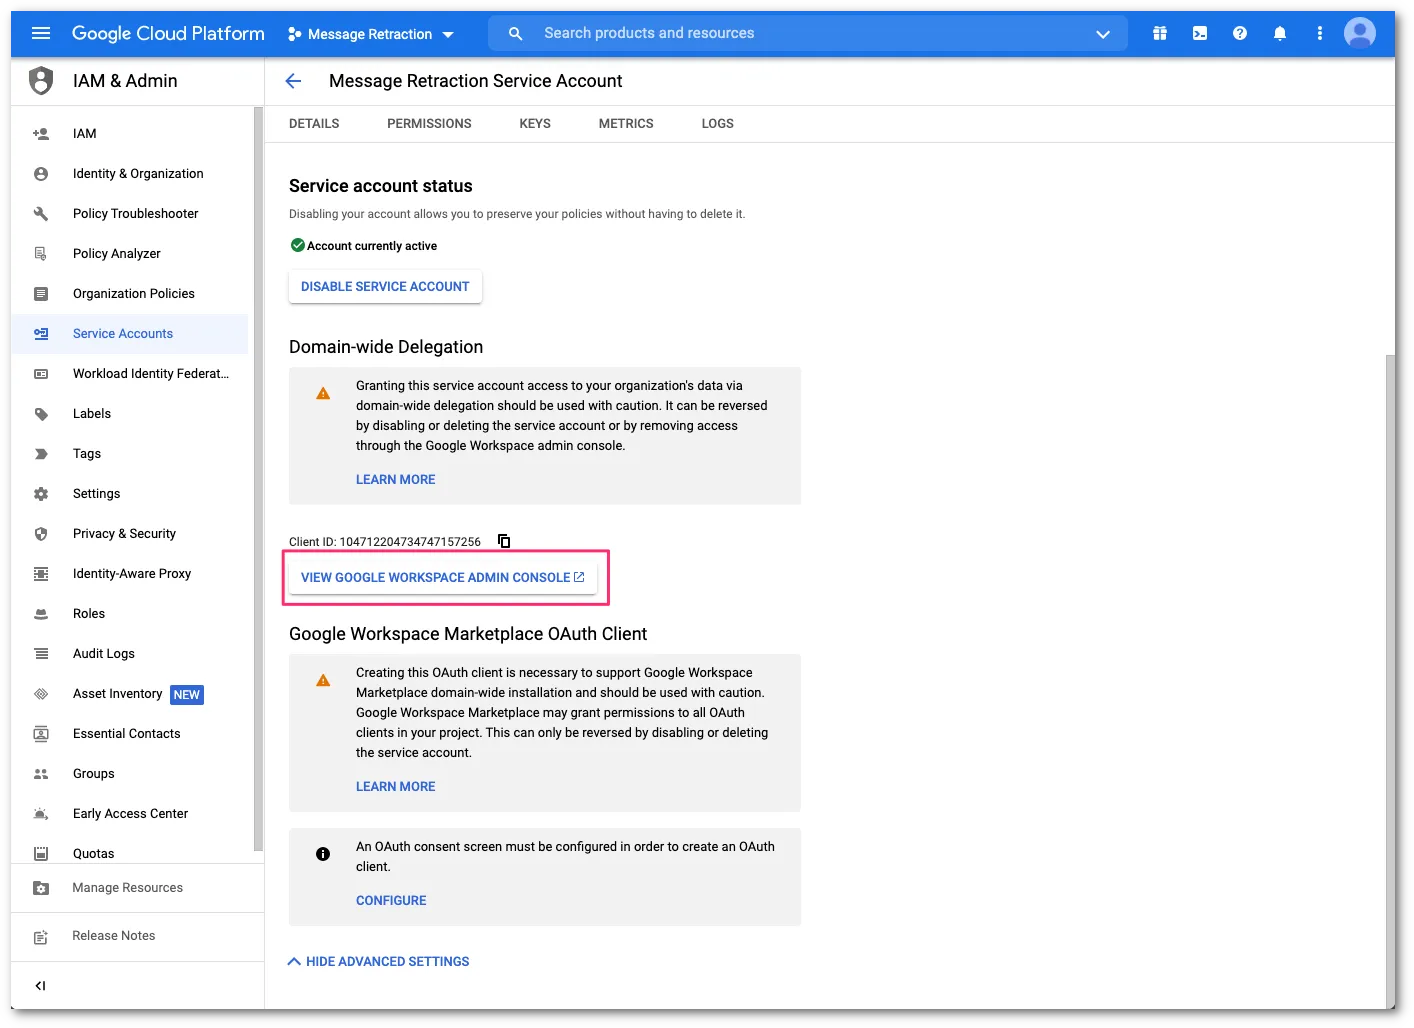
Task: Open the Message Retraction project dropdown
Action: click(371, 33)
